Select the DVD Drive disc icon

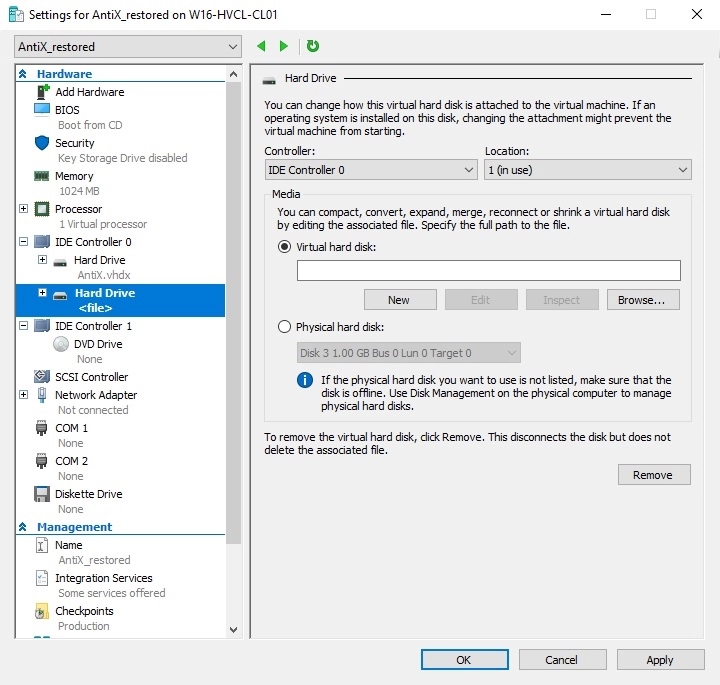tap(61, 344)
